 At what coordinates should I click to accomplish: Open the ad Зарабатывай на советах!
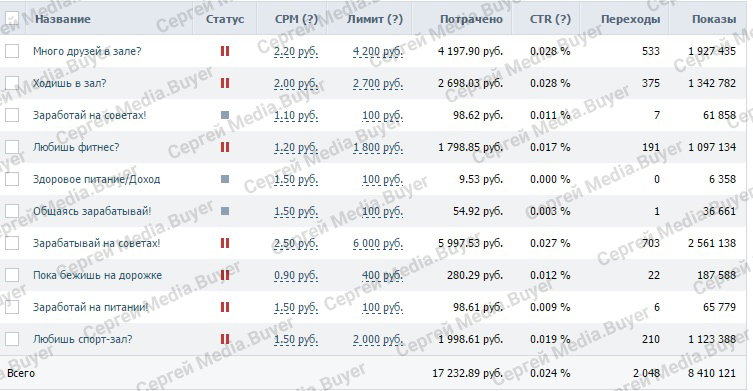pyautogui.click(x=97, y=243)
